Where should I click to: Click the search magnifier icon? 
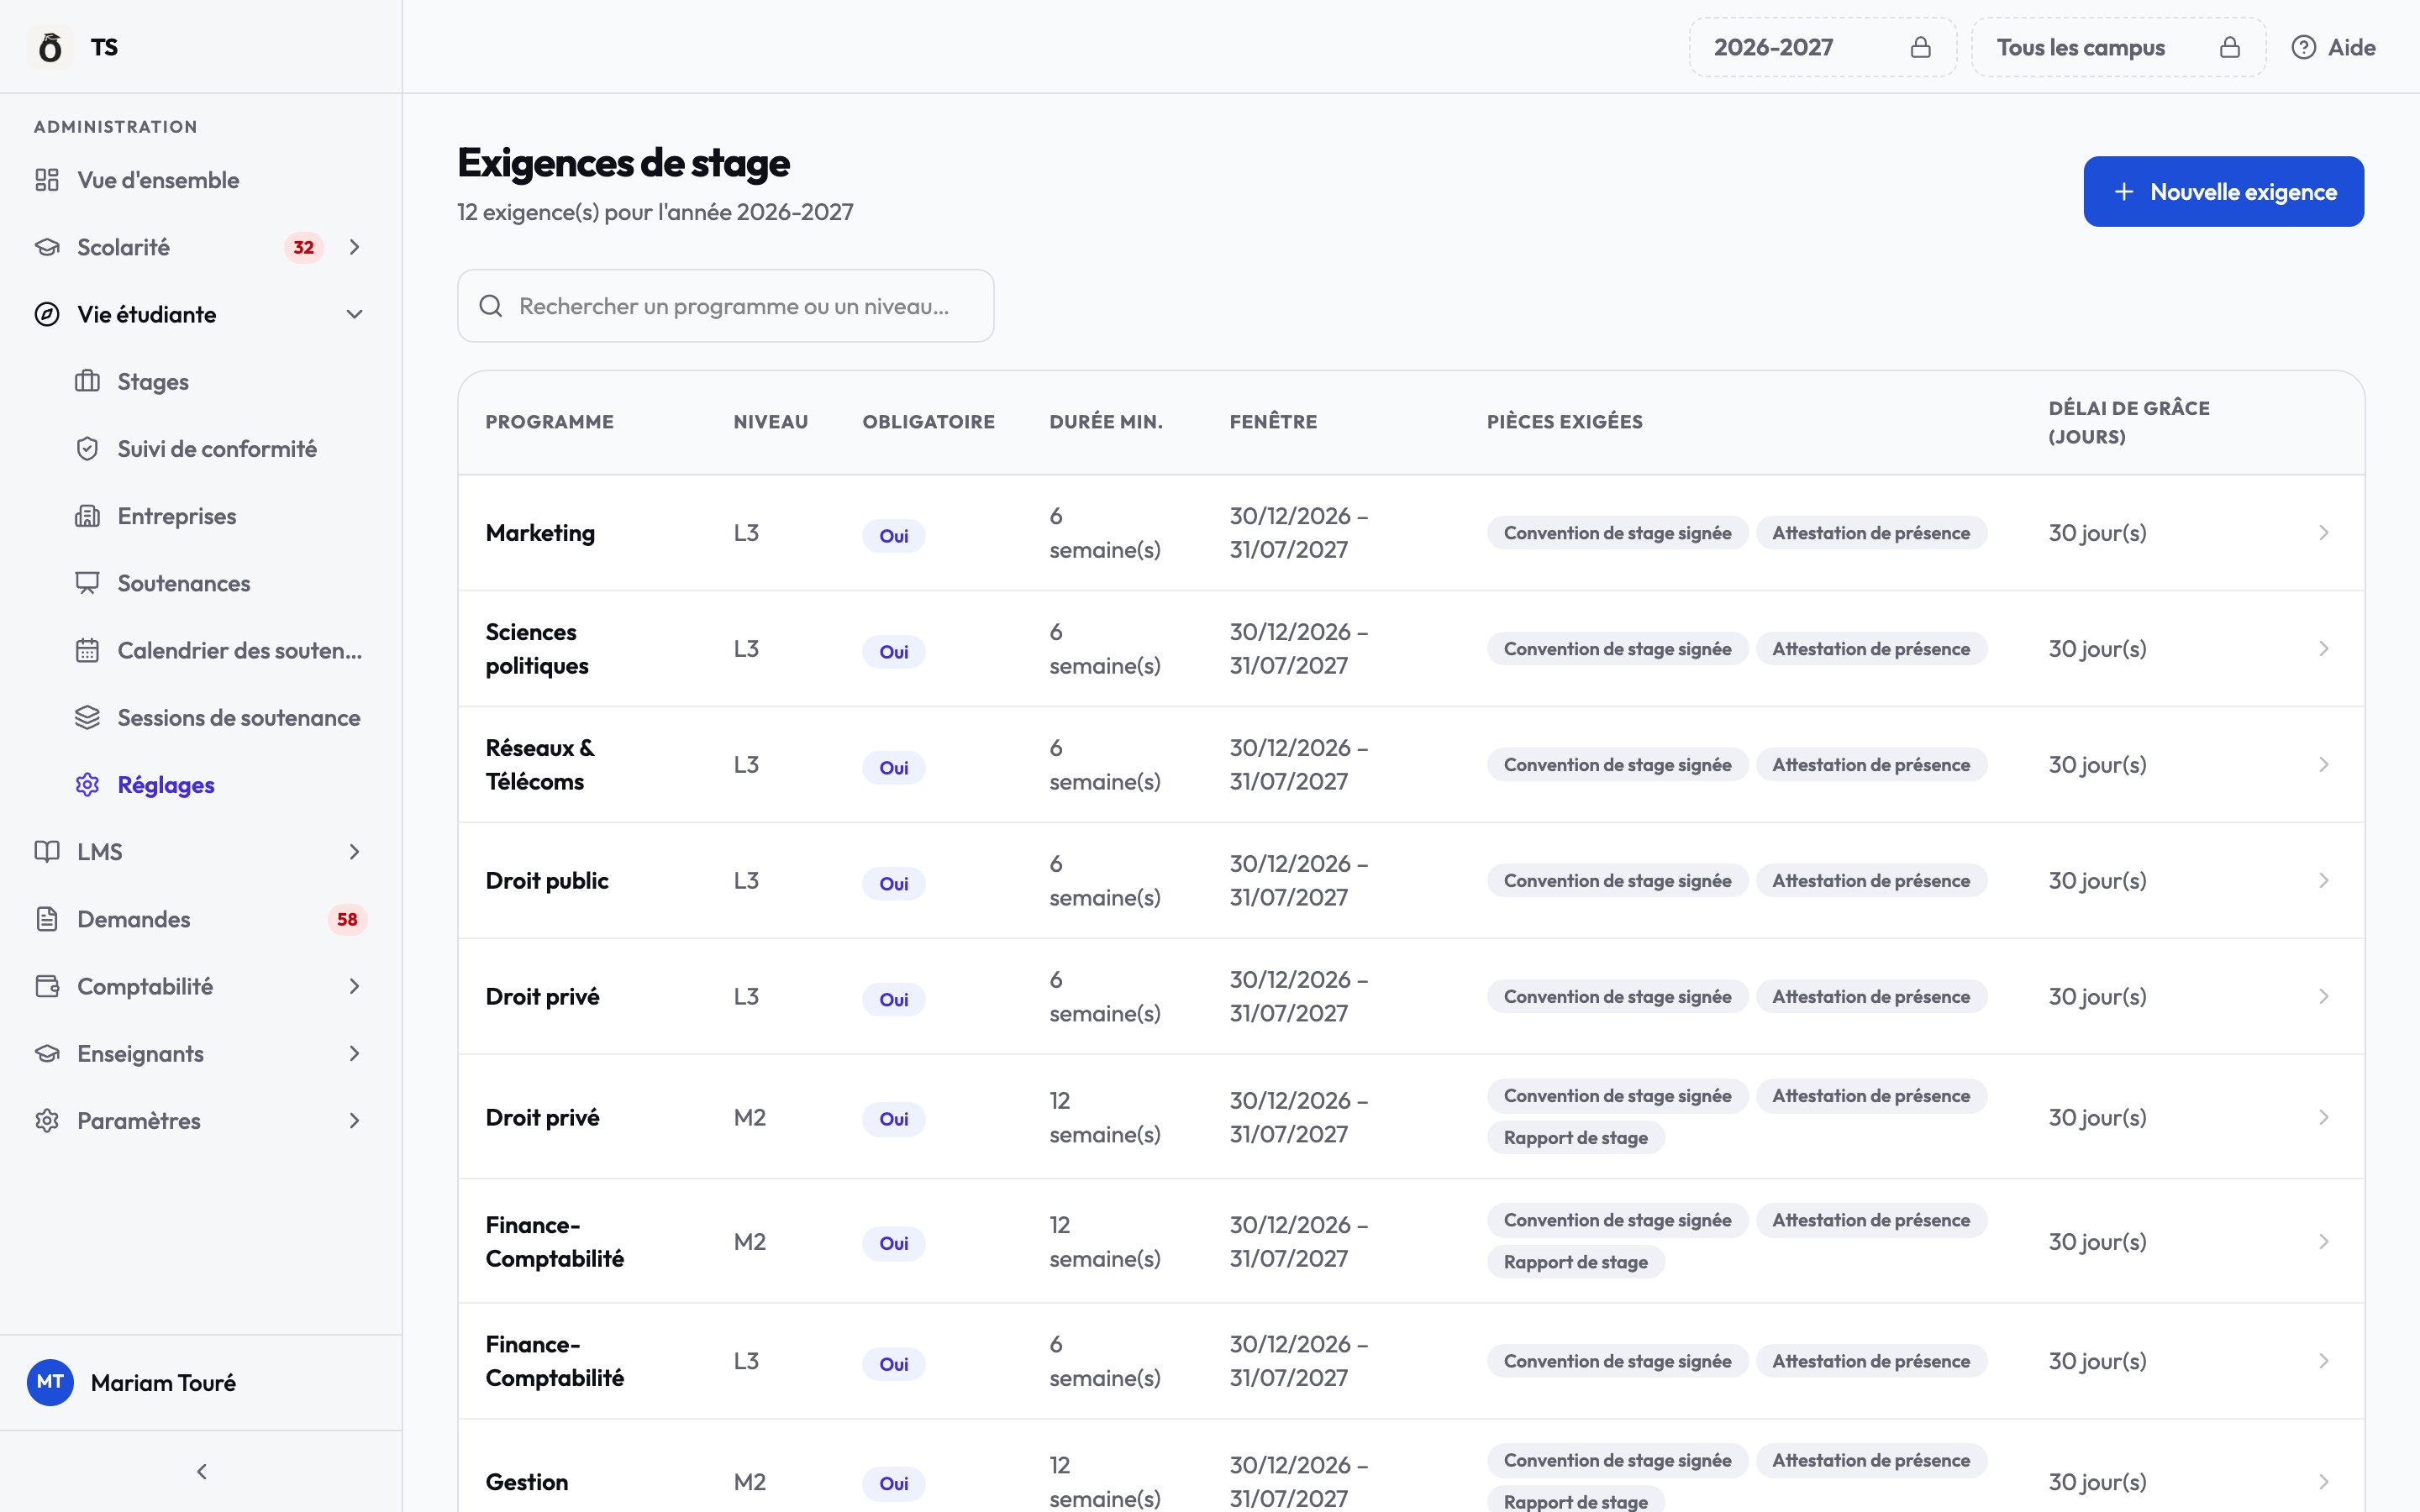[490, 306]
